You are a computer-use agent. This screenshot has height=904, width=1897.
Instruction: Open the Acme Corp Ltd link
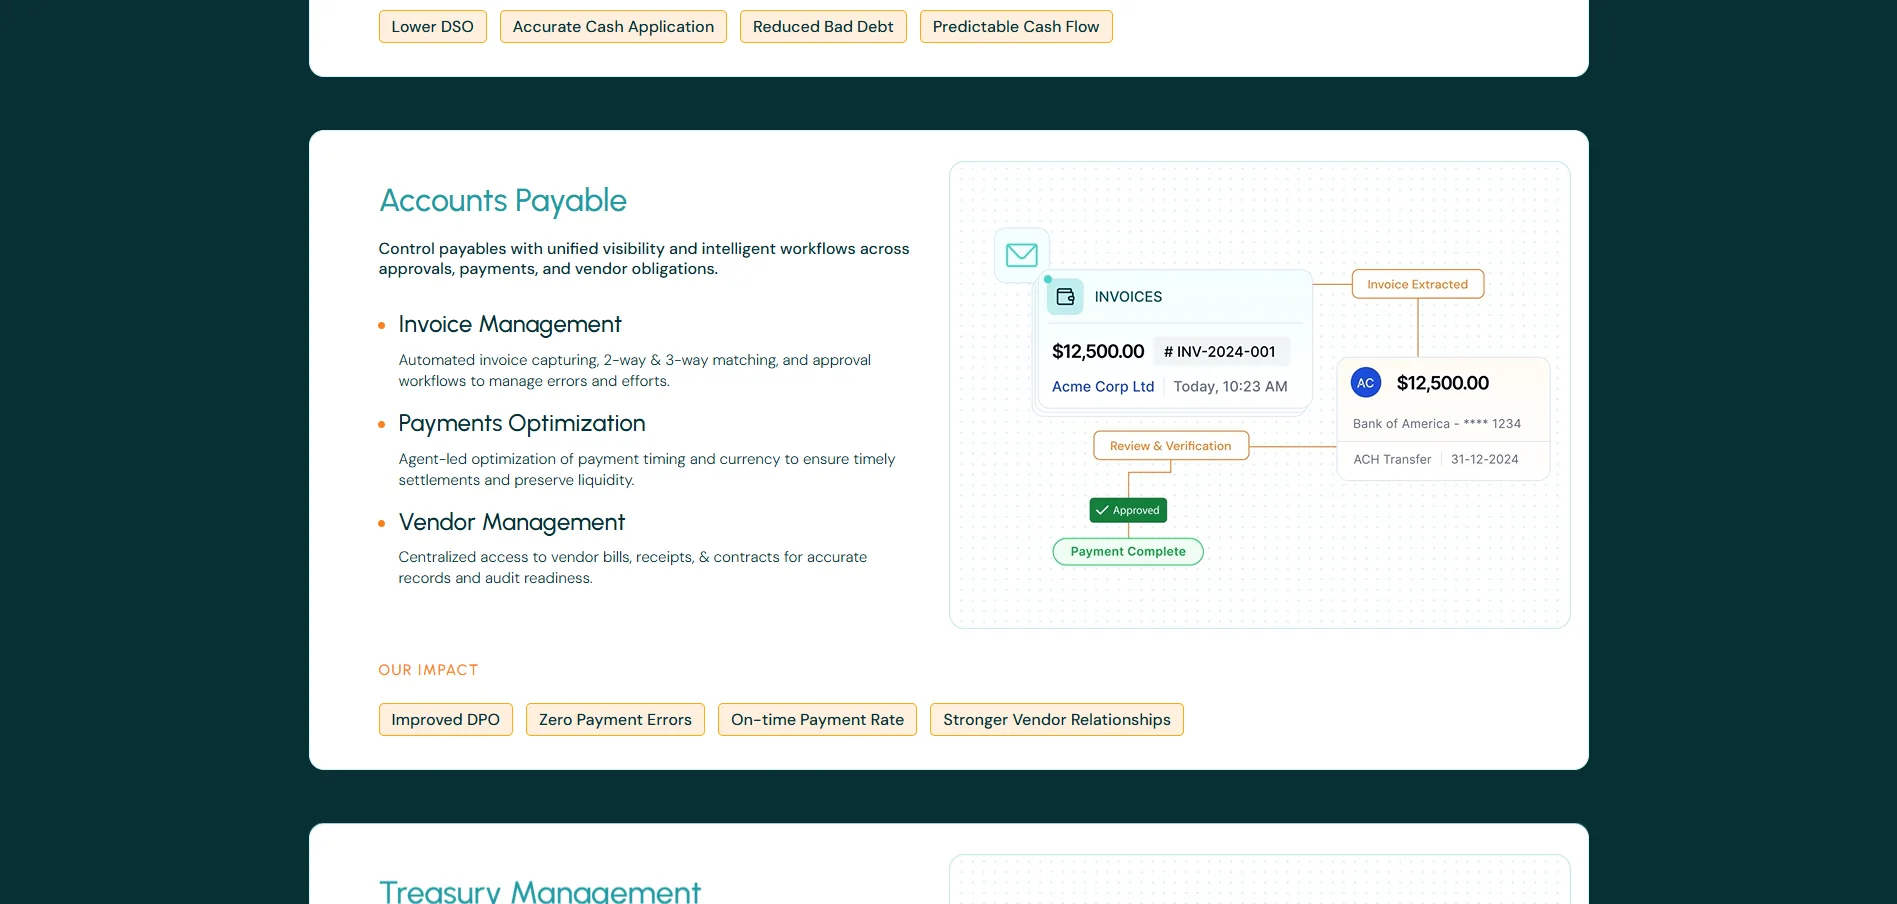point(1103,387)
